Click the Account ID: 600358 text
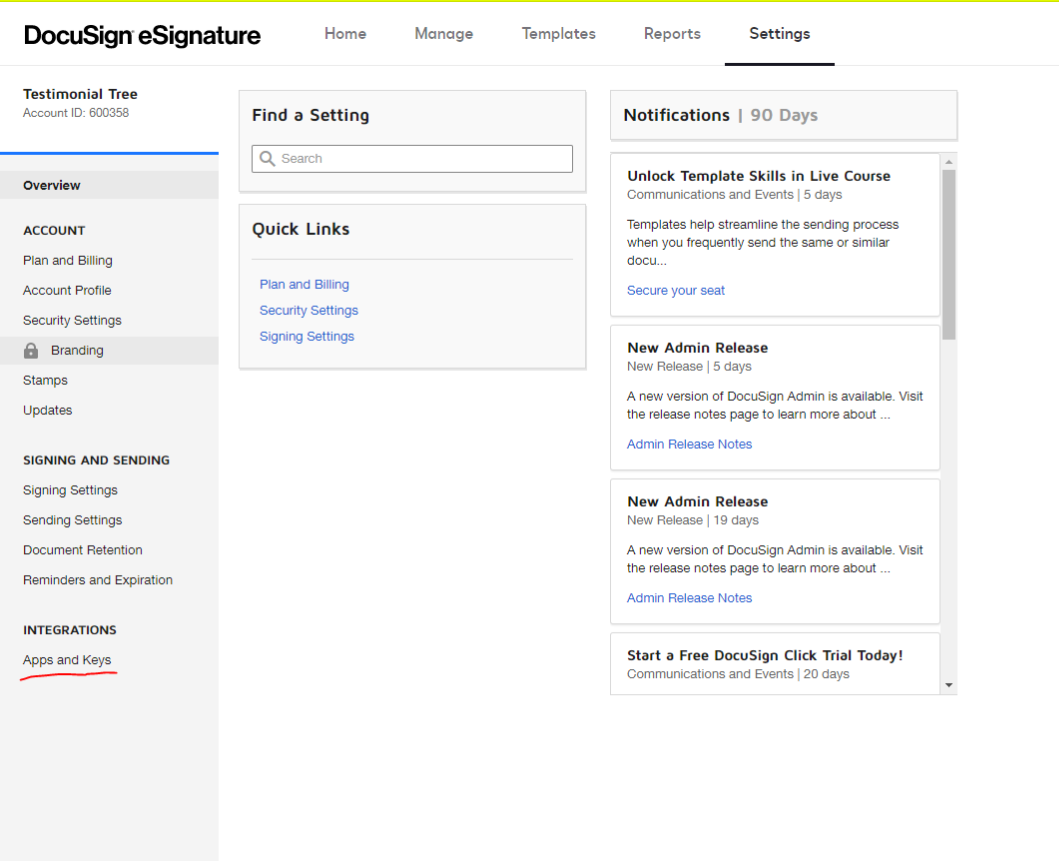The image size is (1059, 861). pos(76,113)
